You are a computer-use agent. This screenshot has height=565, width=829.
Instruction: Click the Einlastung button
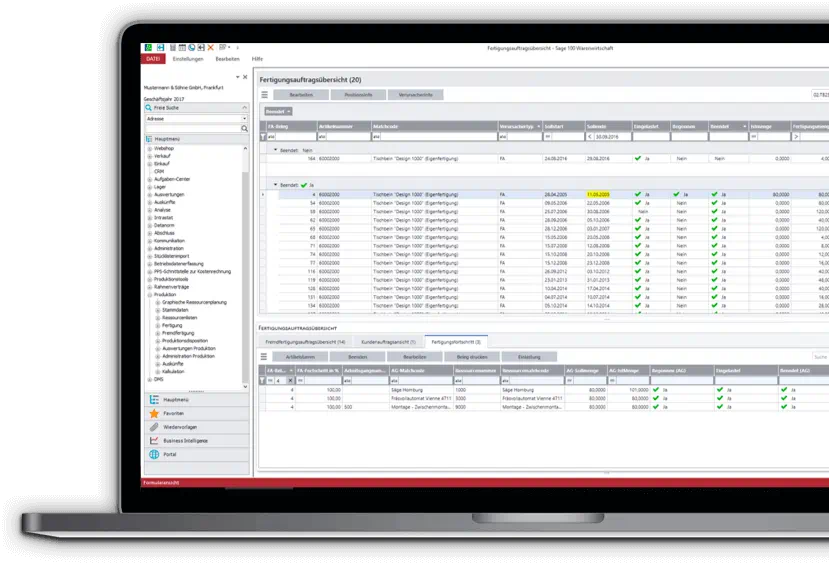point(529,357)
